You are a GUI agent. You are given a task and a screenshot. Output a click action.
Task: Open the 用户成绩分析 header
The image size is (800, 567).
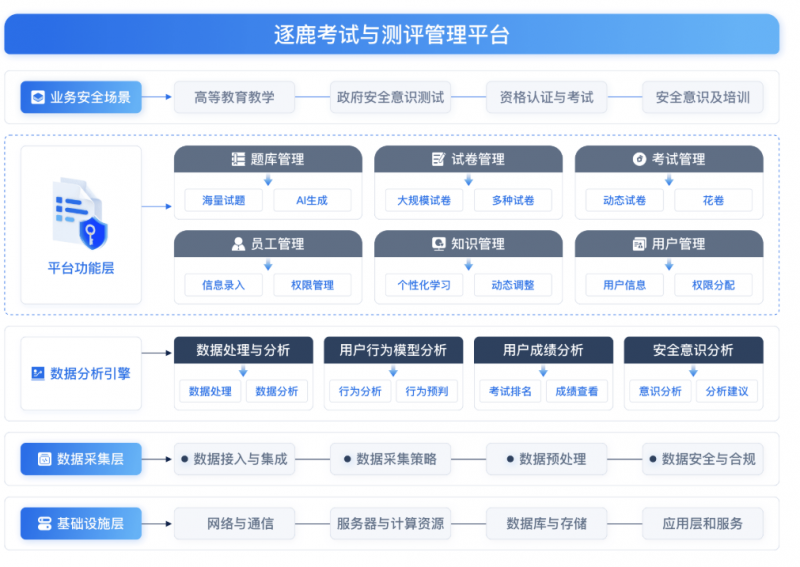(543, 350)
